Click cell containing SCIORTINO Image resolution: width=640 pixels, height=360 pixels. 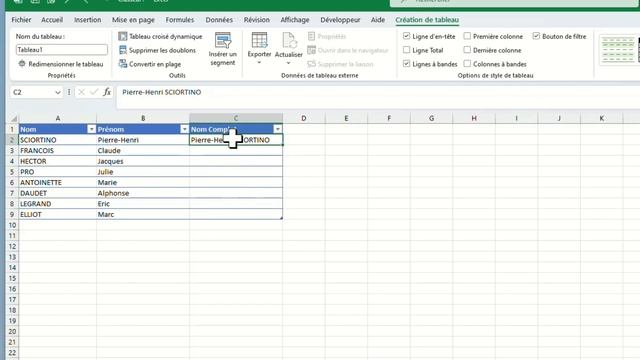[x=58, y=140]
